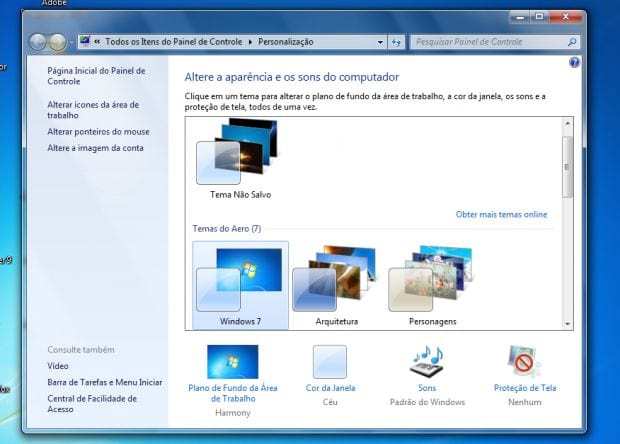Open the address bar history dropdown arrow

pos(380,42)
